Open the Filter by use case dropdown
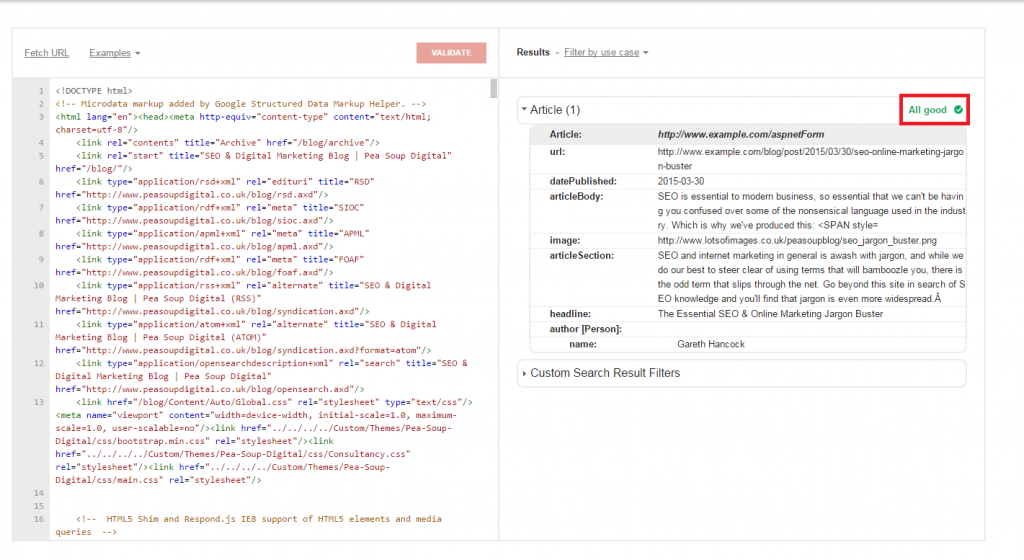1024x560 pixels. click(606, 52)
